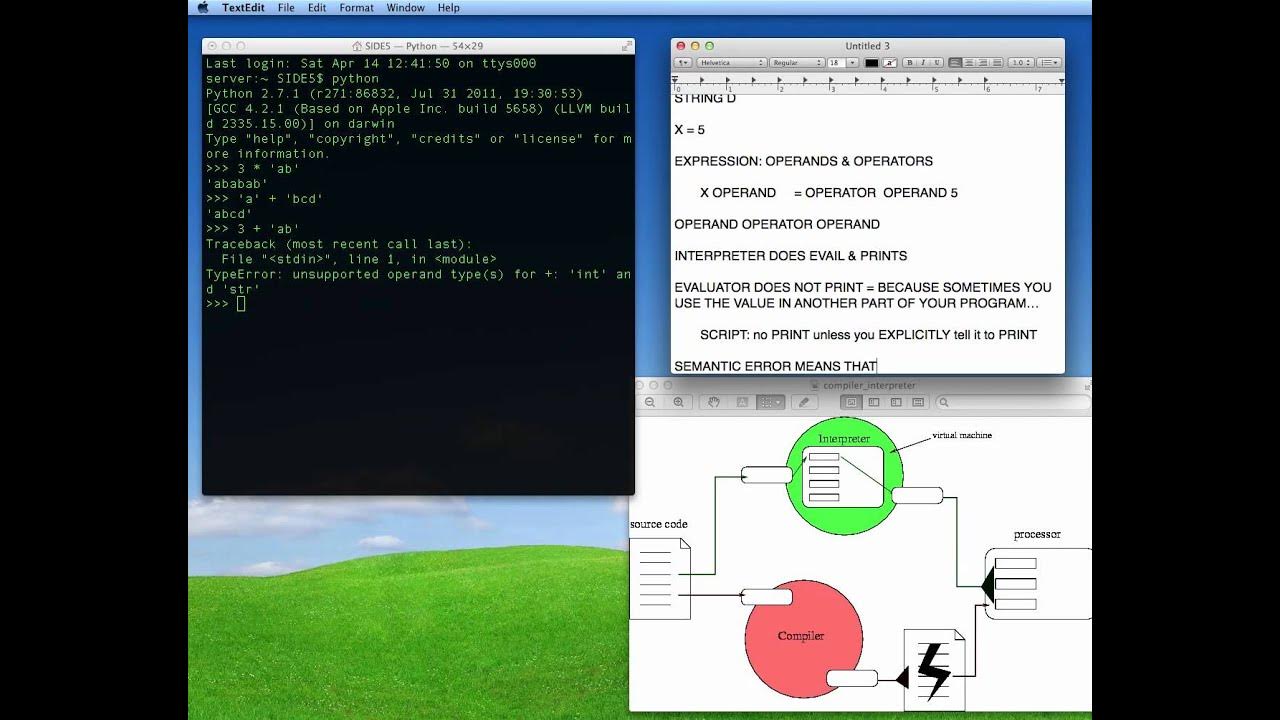Click the 'virtual machine' label in diagram

pyautogui.click(x=962, y=436)
